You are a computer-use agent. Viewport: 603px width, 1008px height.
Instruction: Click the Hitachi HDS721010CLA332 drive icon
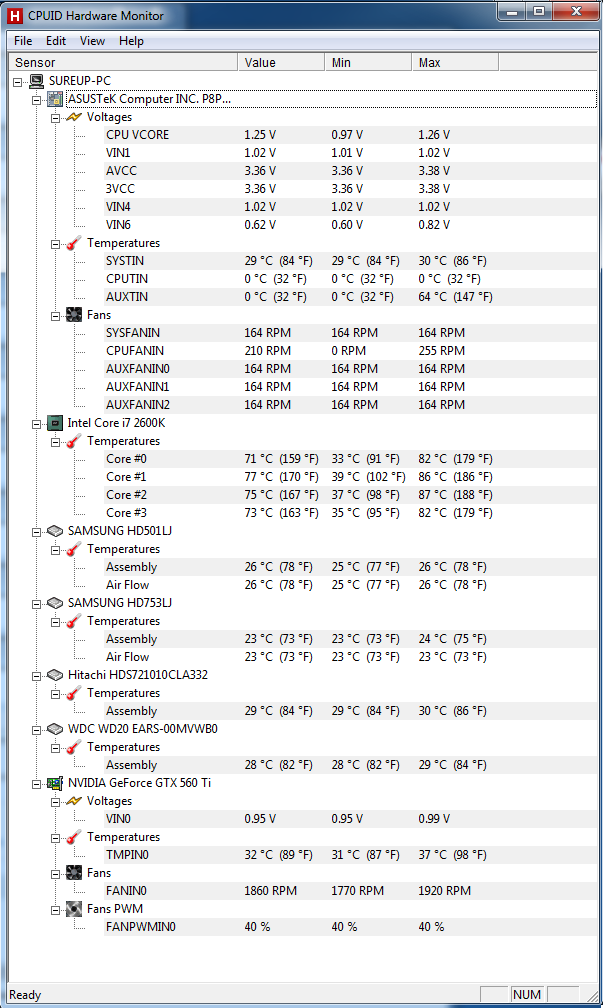(55, 675)
